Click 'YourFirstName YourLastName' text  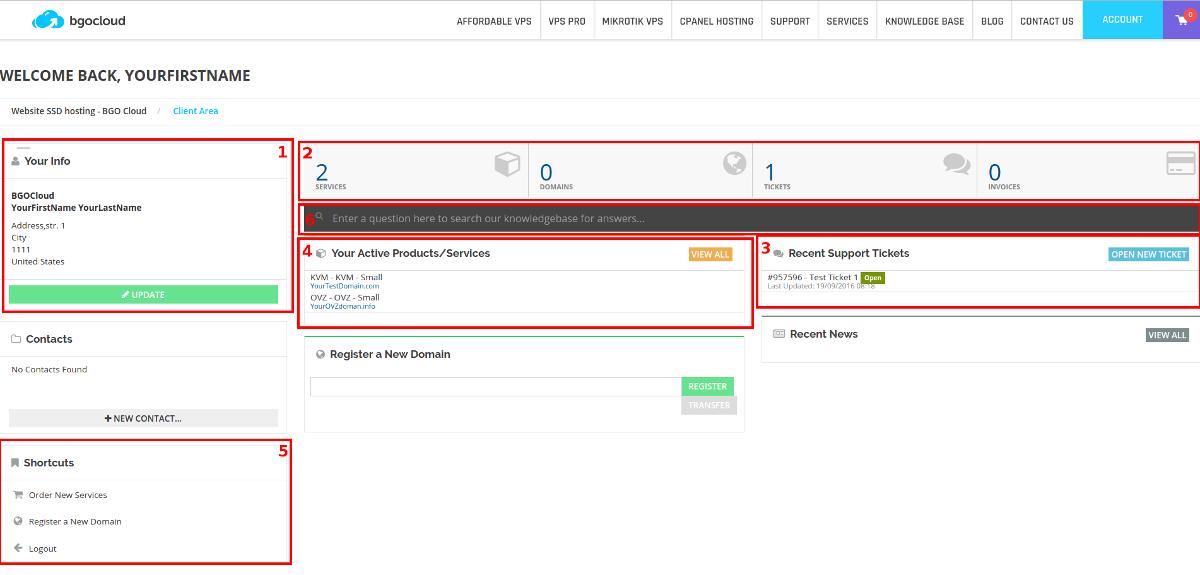(x=76, y=208)
